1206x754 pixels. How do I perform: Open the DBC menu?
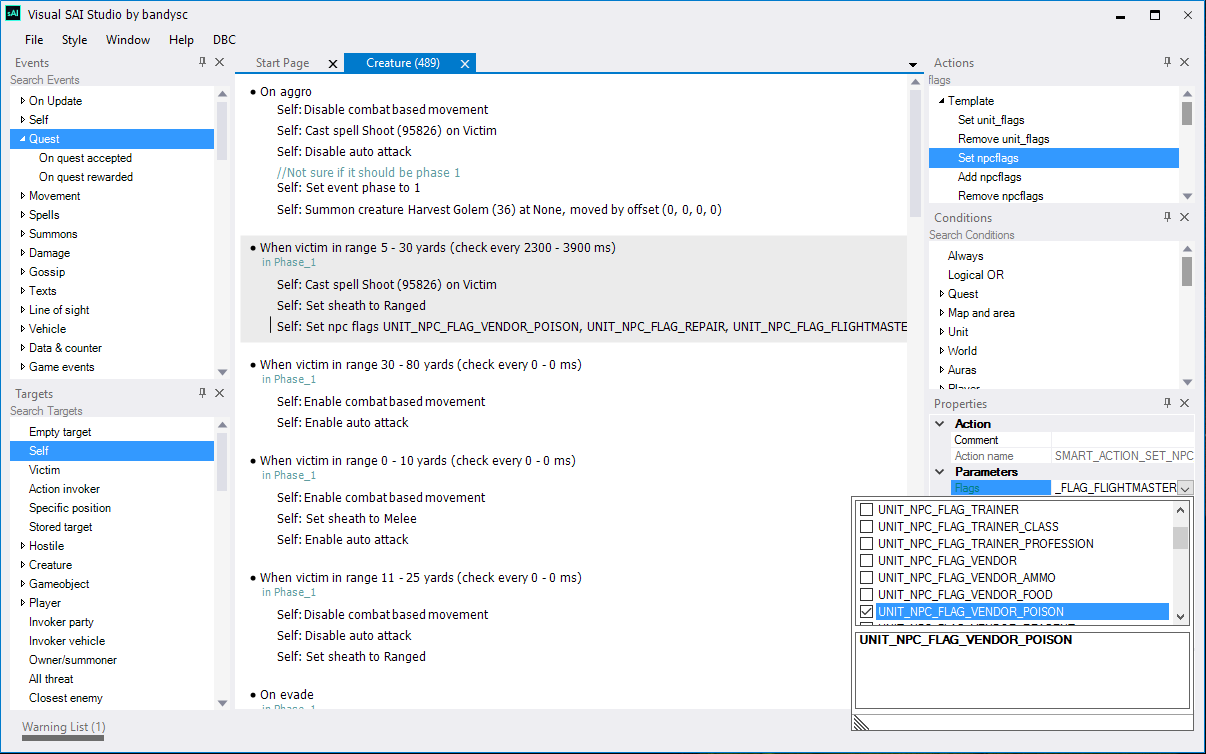[224, 40]
